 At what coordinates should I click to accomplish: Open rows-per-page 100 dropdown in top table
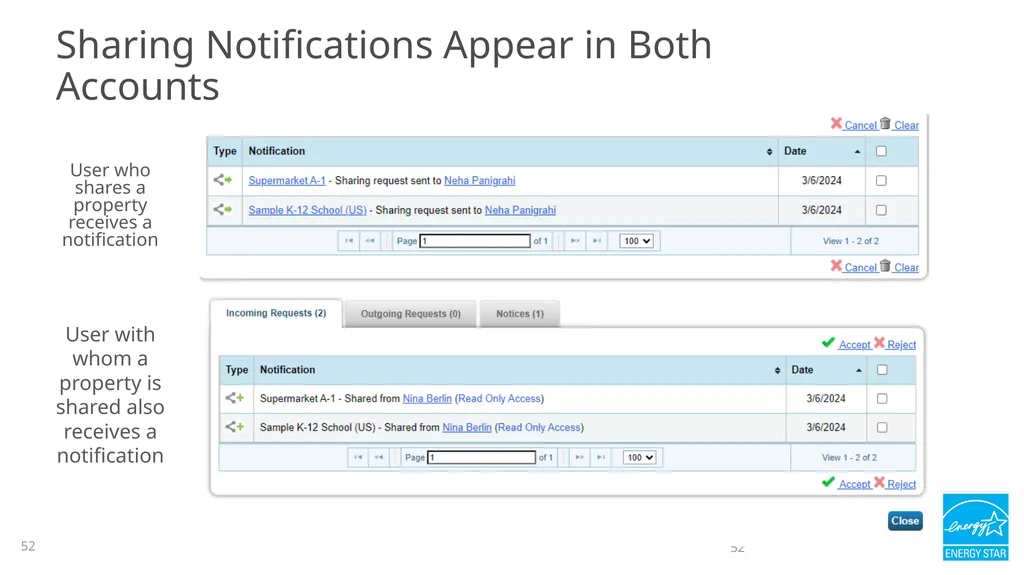coord(637,241)
